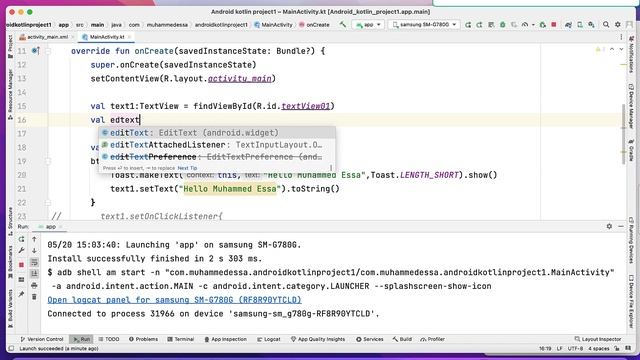
Task: Click the Pin Tab icon in Run panel
Action: coord(22,294)
